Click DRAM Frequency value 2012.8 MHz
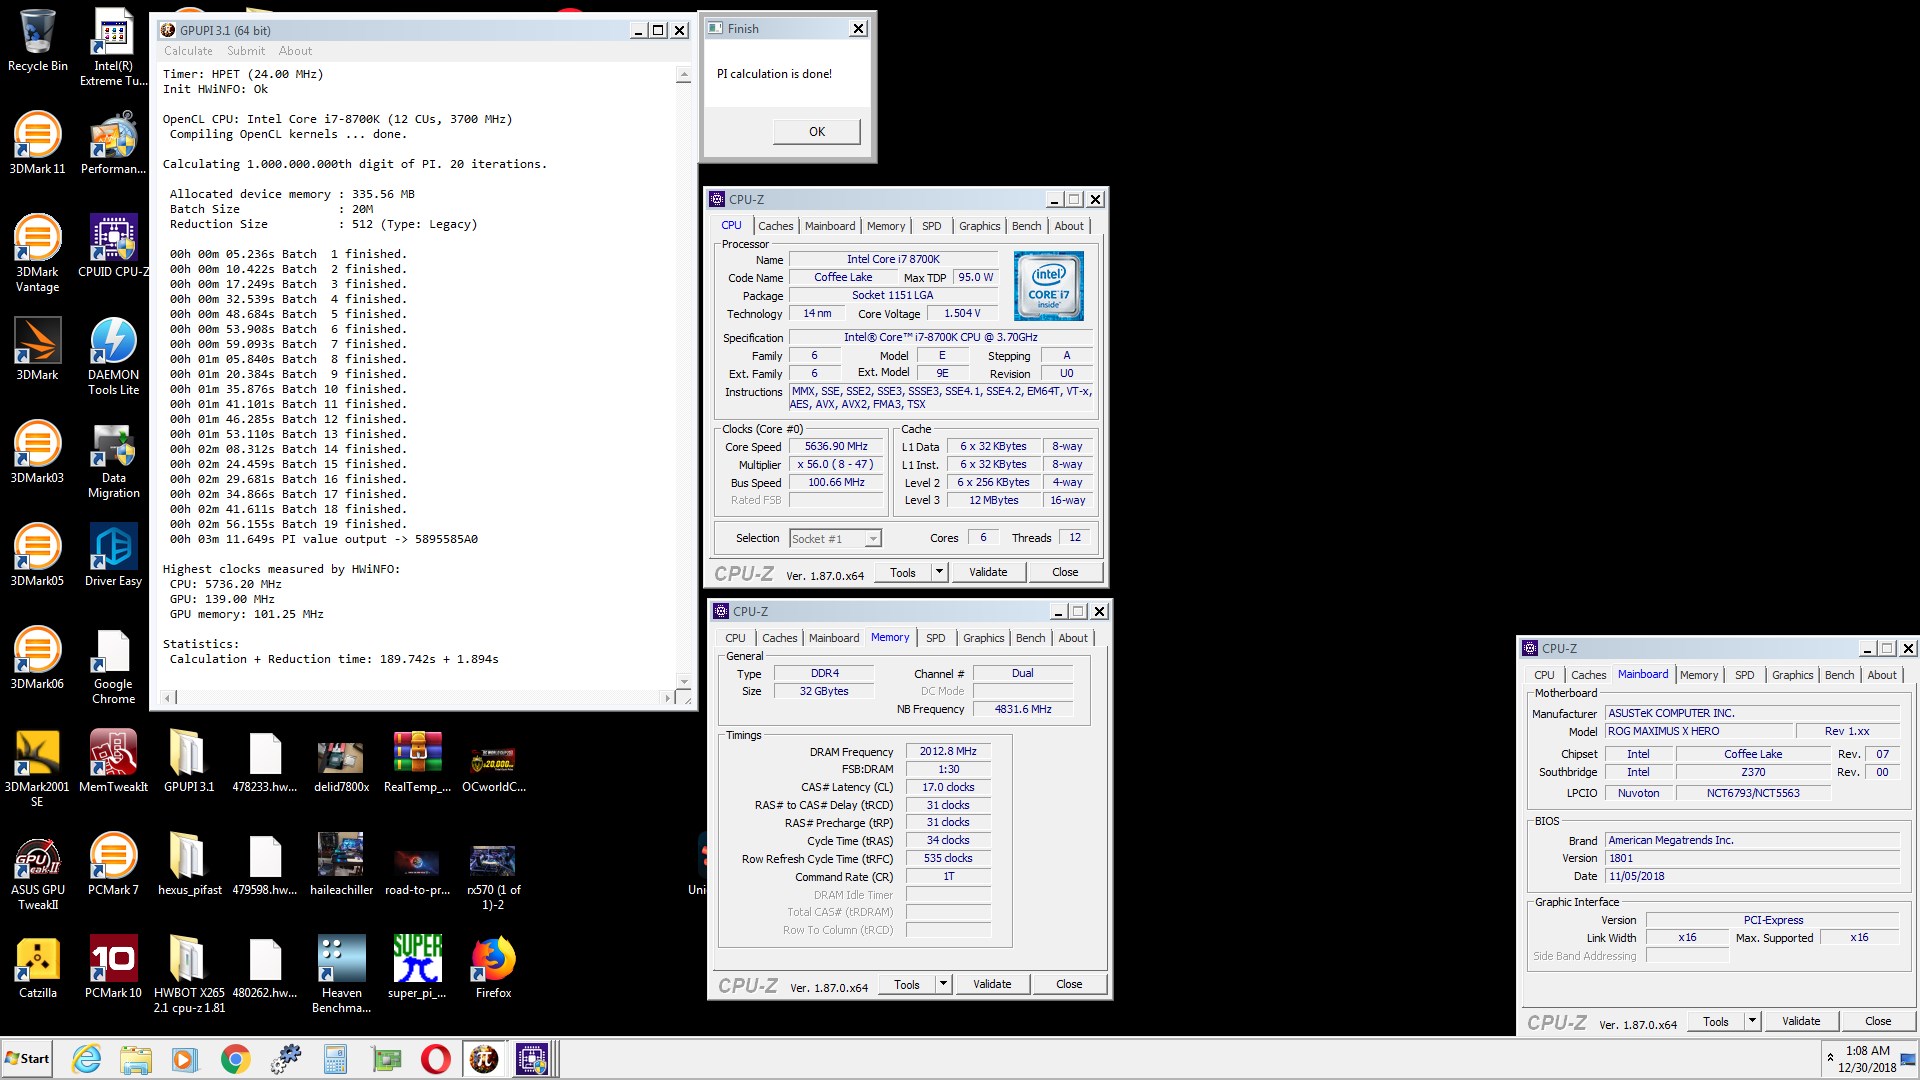 pyautogui.click(x=948, y=752)
